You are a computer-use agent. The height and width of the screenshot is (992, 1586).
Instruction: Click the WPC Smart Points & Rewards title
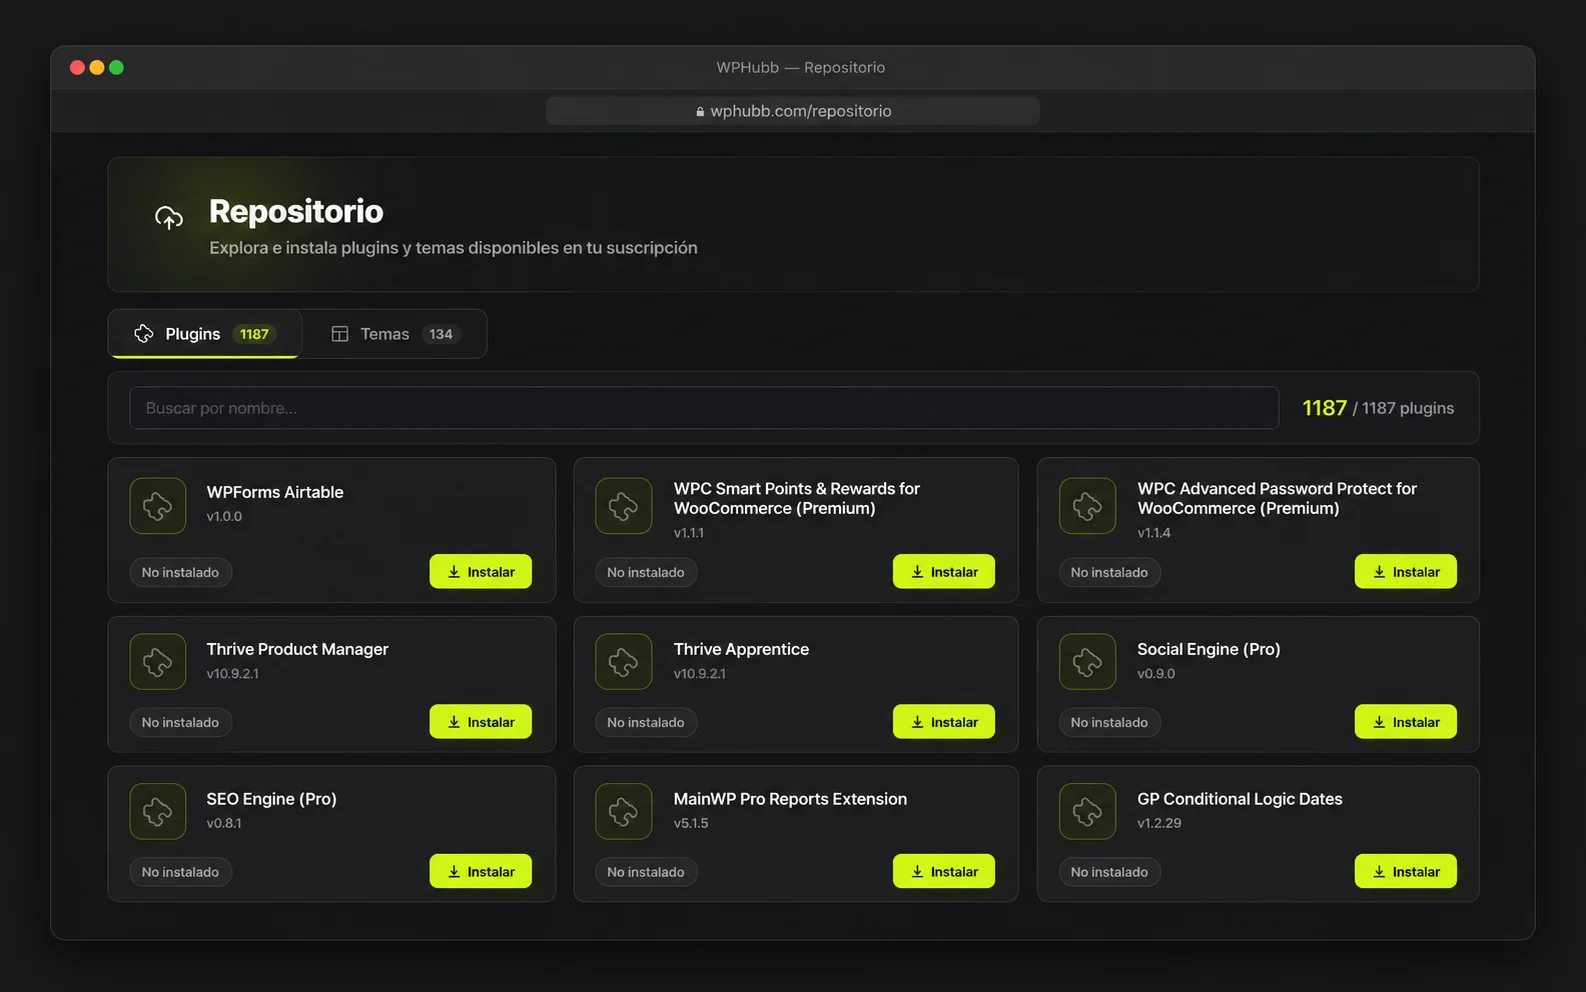click(x=797, y=498)
